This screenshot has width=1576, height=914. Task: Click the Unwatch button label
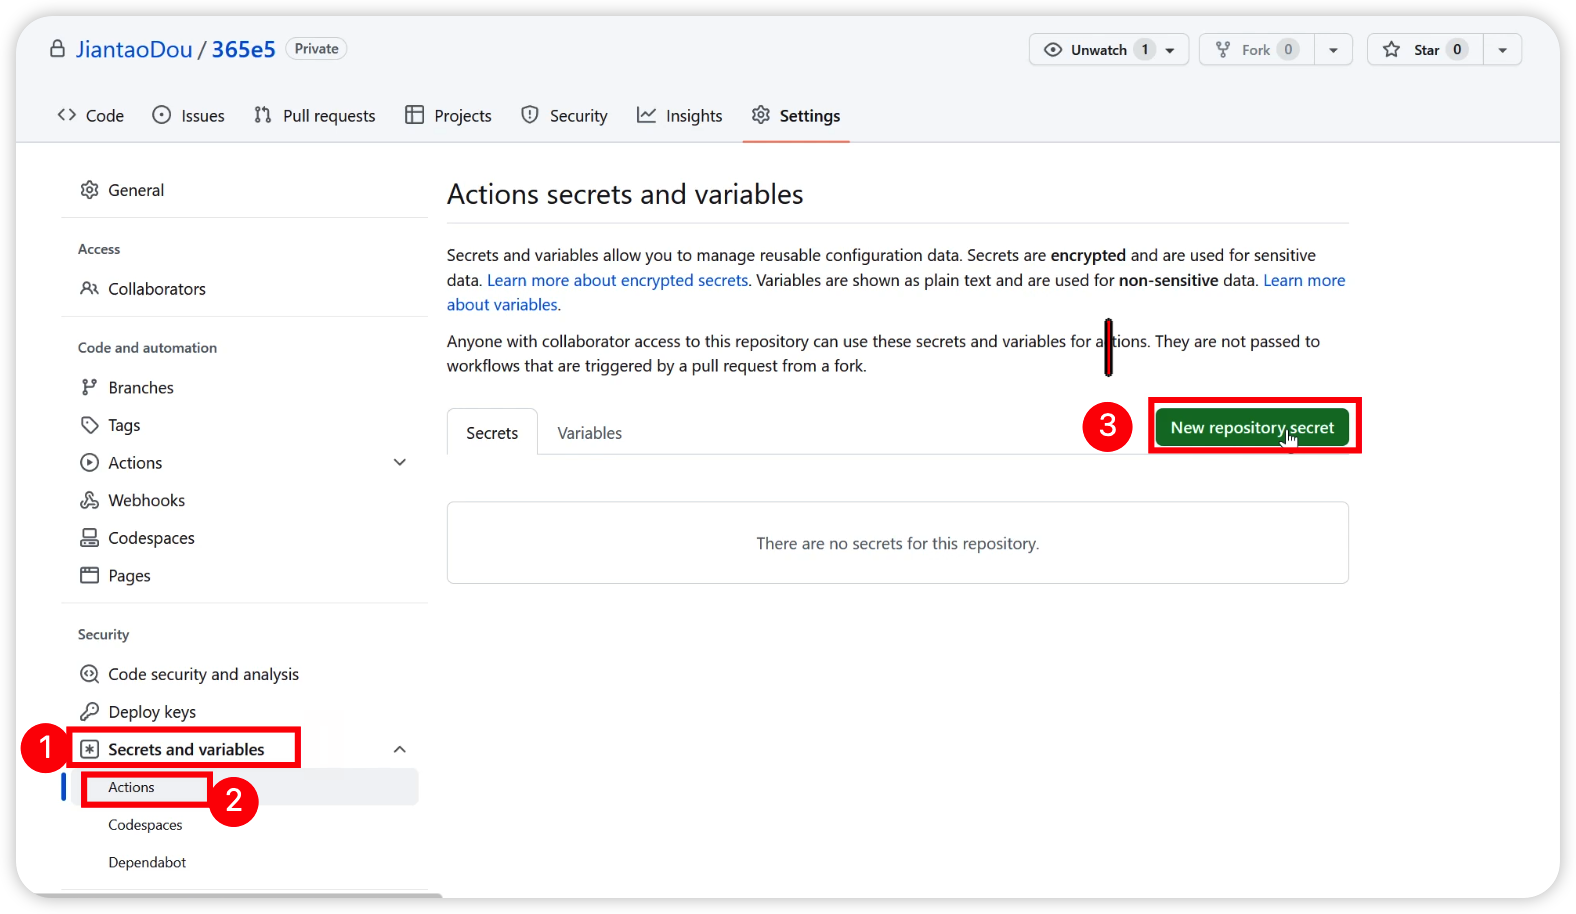pos(1098,50)
